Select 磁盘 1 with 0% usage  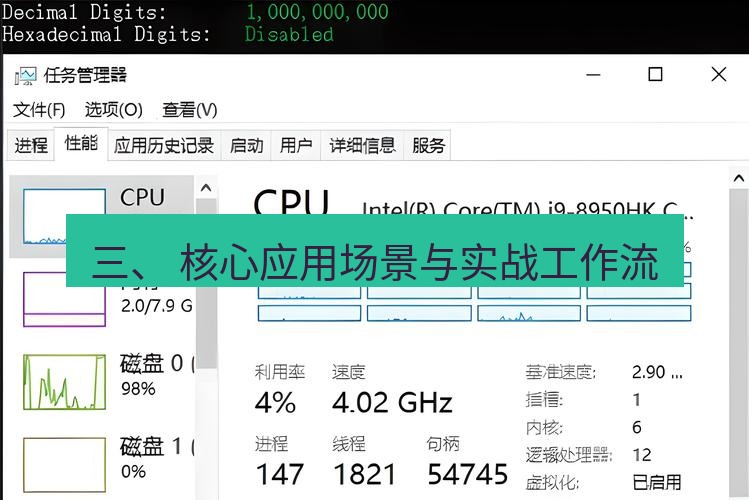point(107,464)
